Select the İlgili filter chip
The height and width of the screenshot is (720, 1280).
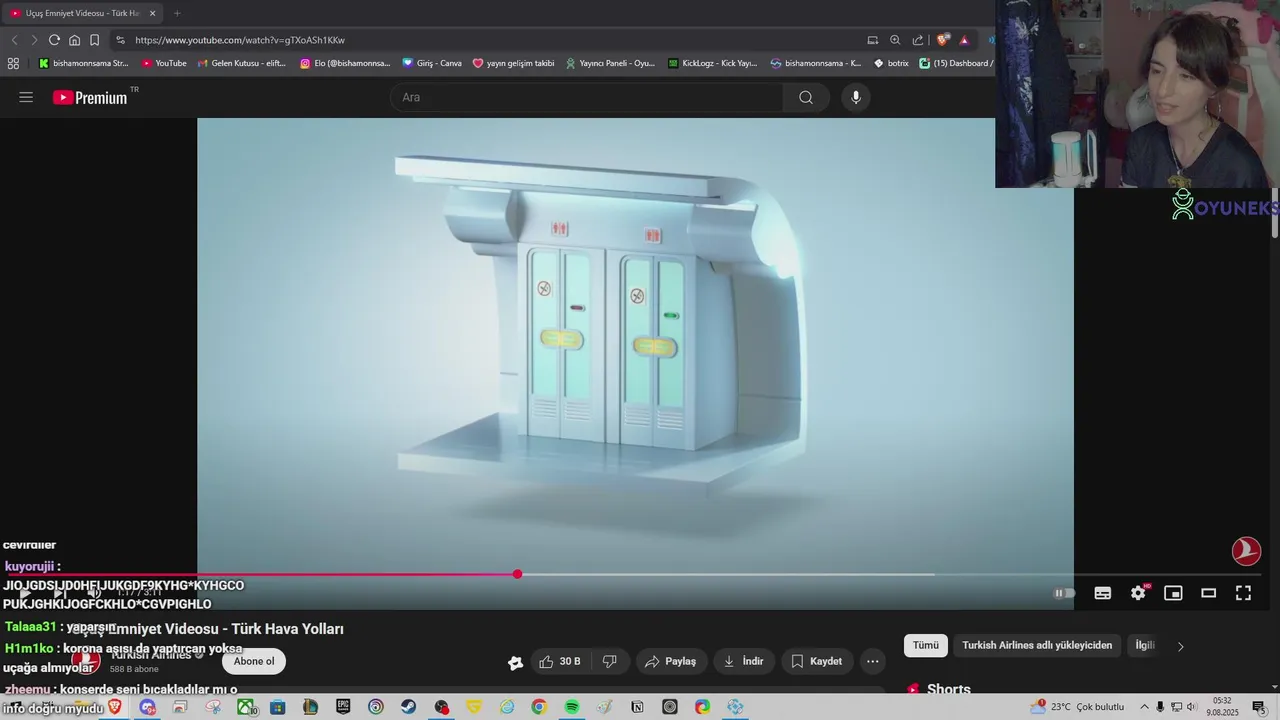[x=1145, y=645]
